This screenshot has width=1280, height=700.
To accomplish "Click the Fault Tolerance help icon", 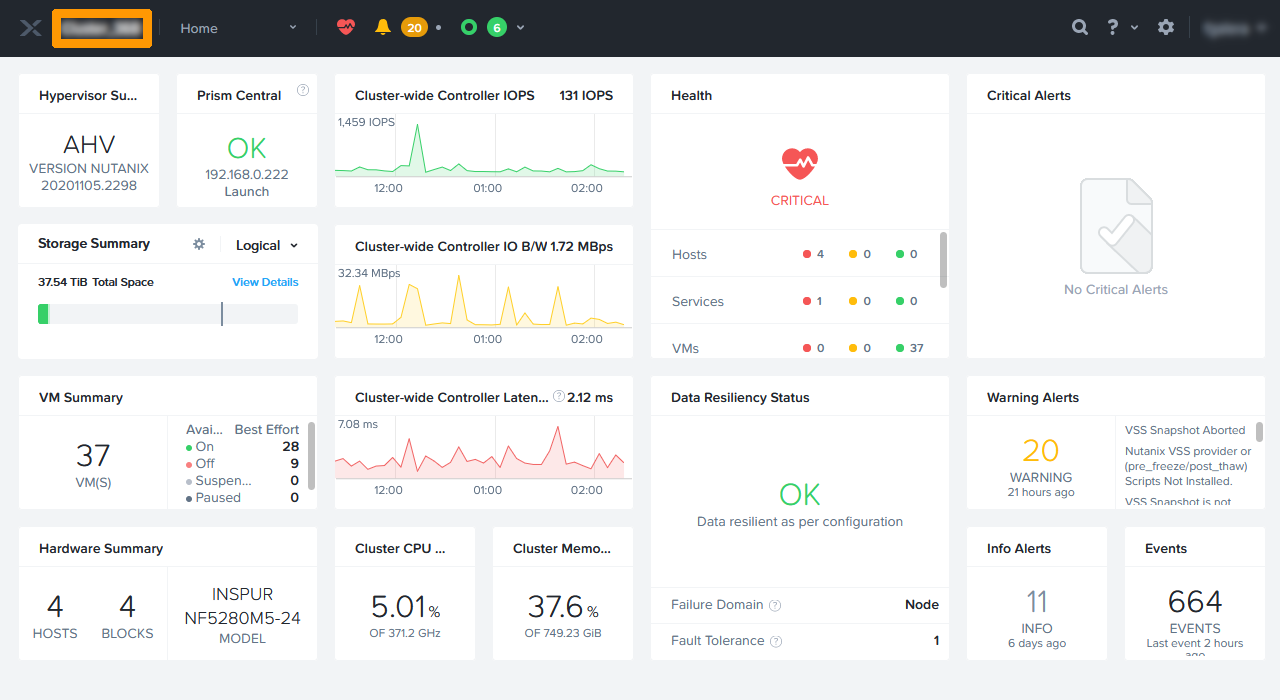I will click(x=776, y=641).
